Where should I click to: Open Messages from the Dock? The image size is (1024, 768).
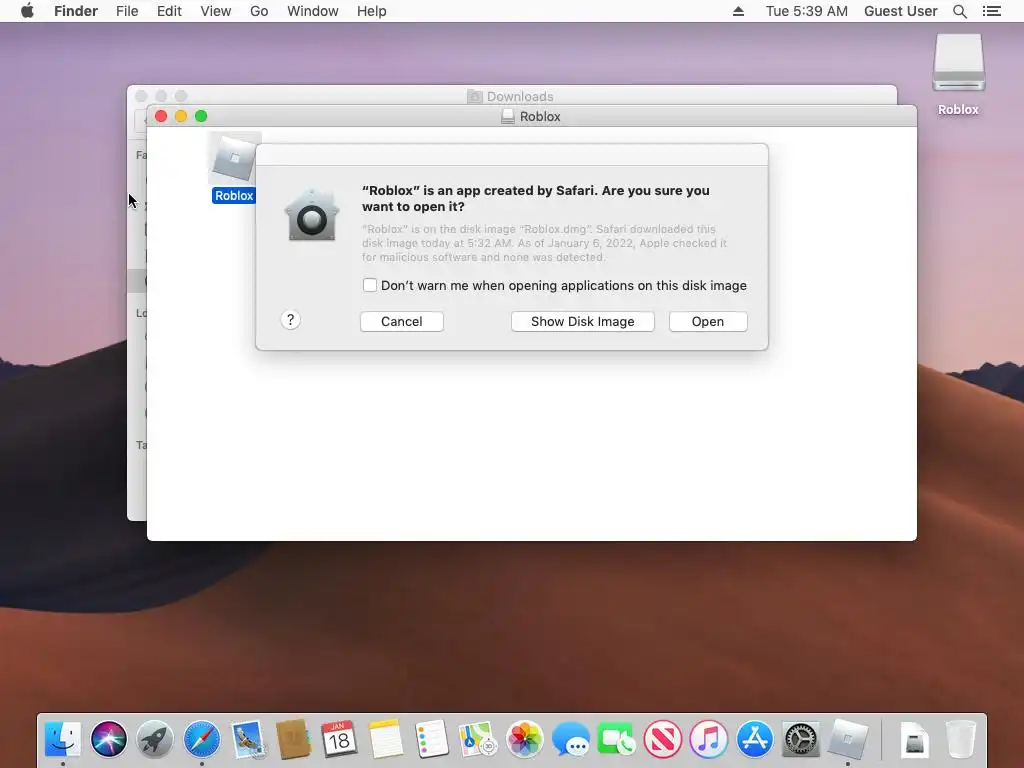click(x=570, y=739)
